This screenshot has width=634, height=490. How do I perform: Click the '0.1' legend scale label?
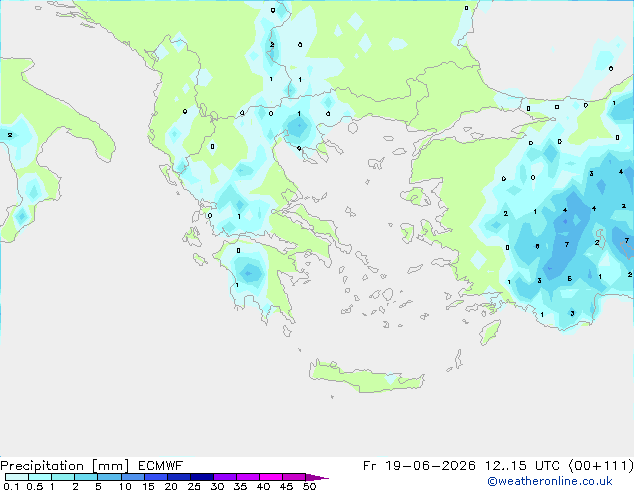pyautogui.click(x=11, y=486)
